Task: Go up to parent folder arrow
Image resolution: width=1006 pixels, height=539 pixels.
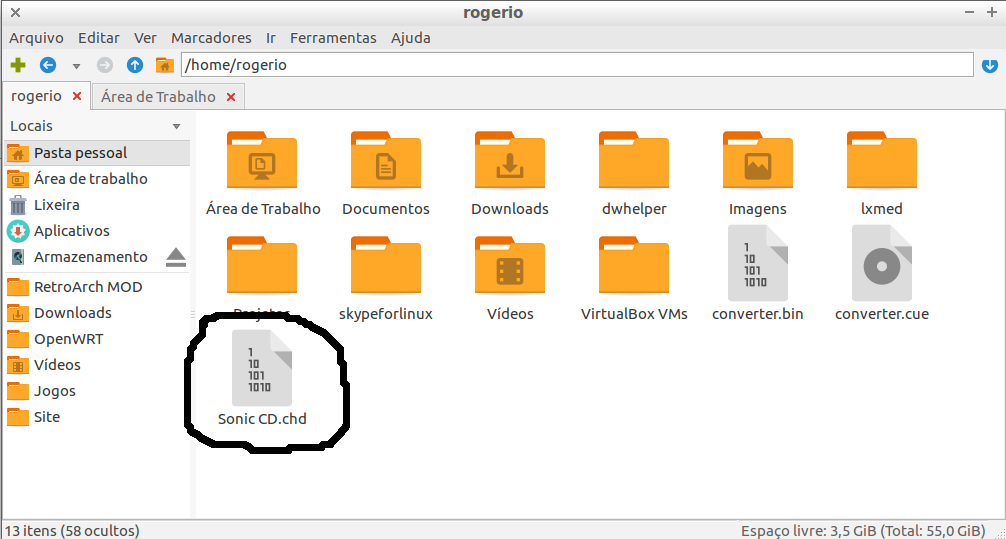Action: click(135, 65)
